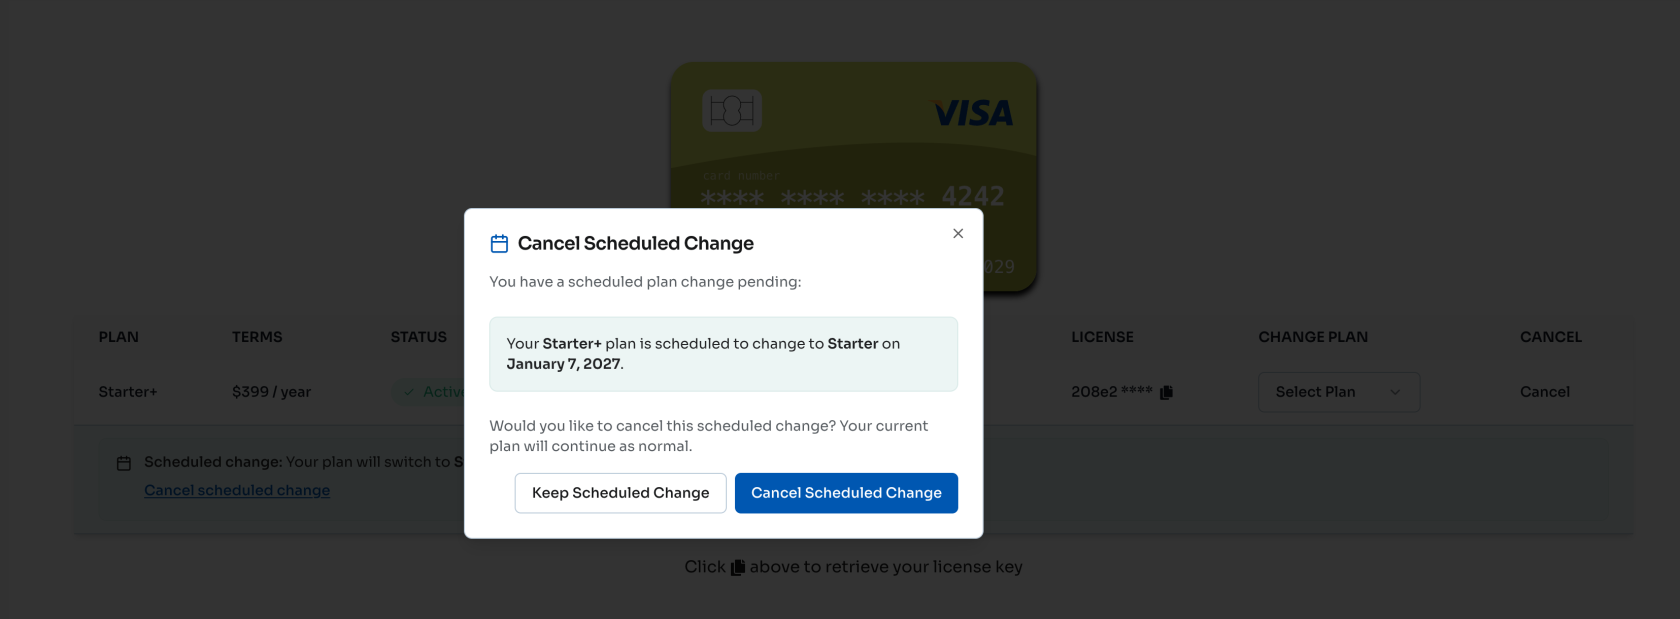
Task: Click the Keep Scheduled Change button
Action: 620,493
